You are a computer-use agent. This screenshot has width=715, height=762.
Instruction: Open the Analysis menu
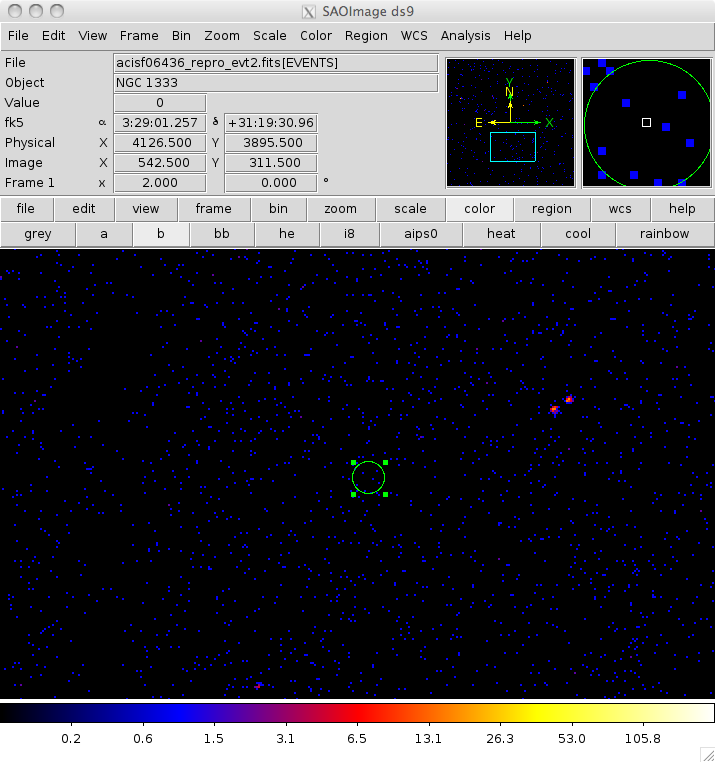(x=465, y=35)
